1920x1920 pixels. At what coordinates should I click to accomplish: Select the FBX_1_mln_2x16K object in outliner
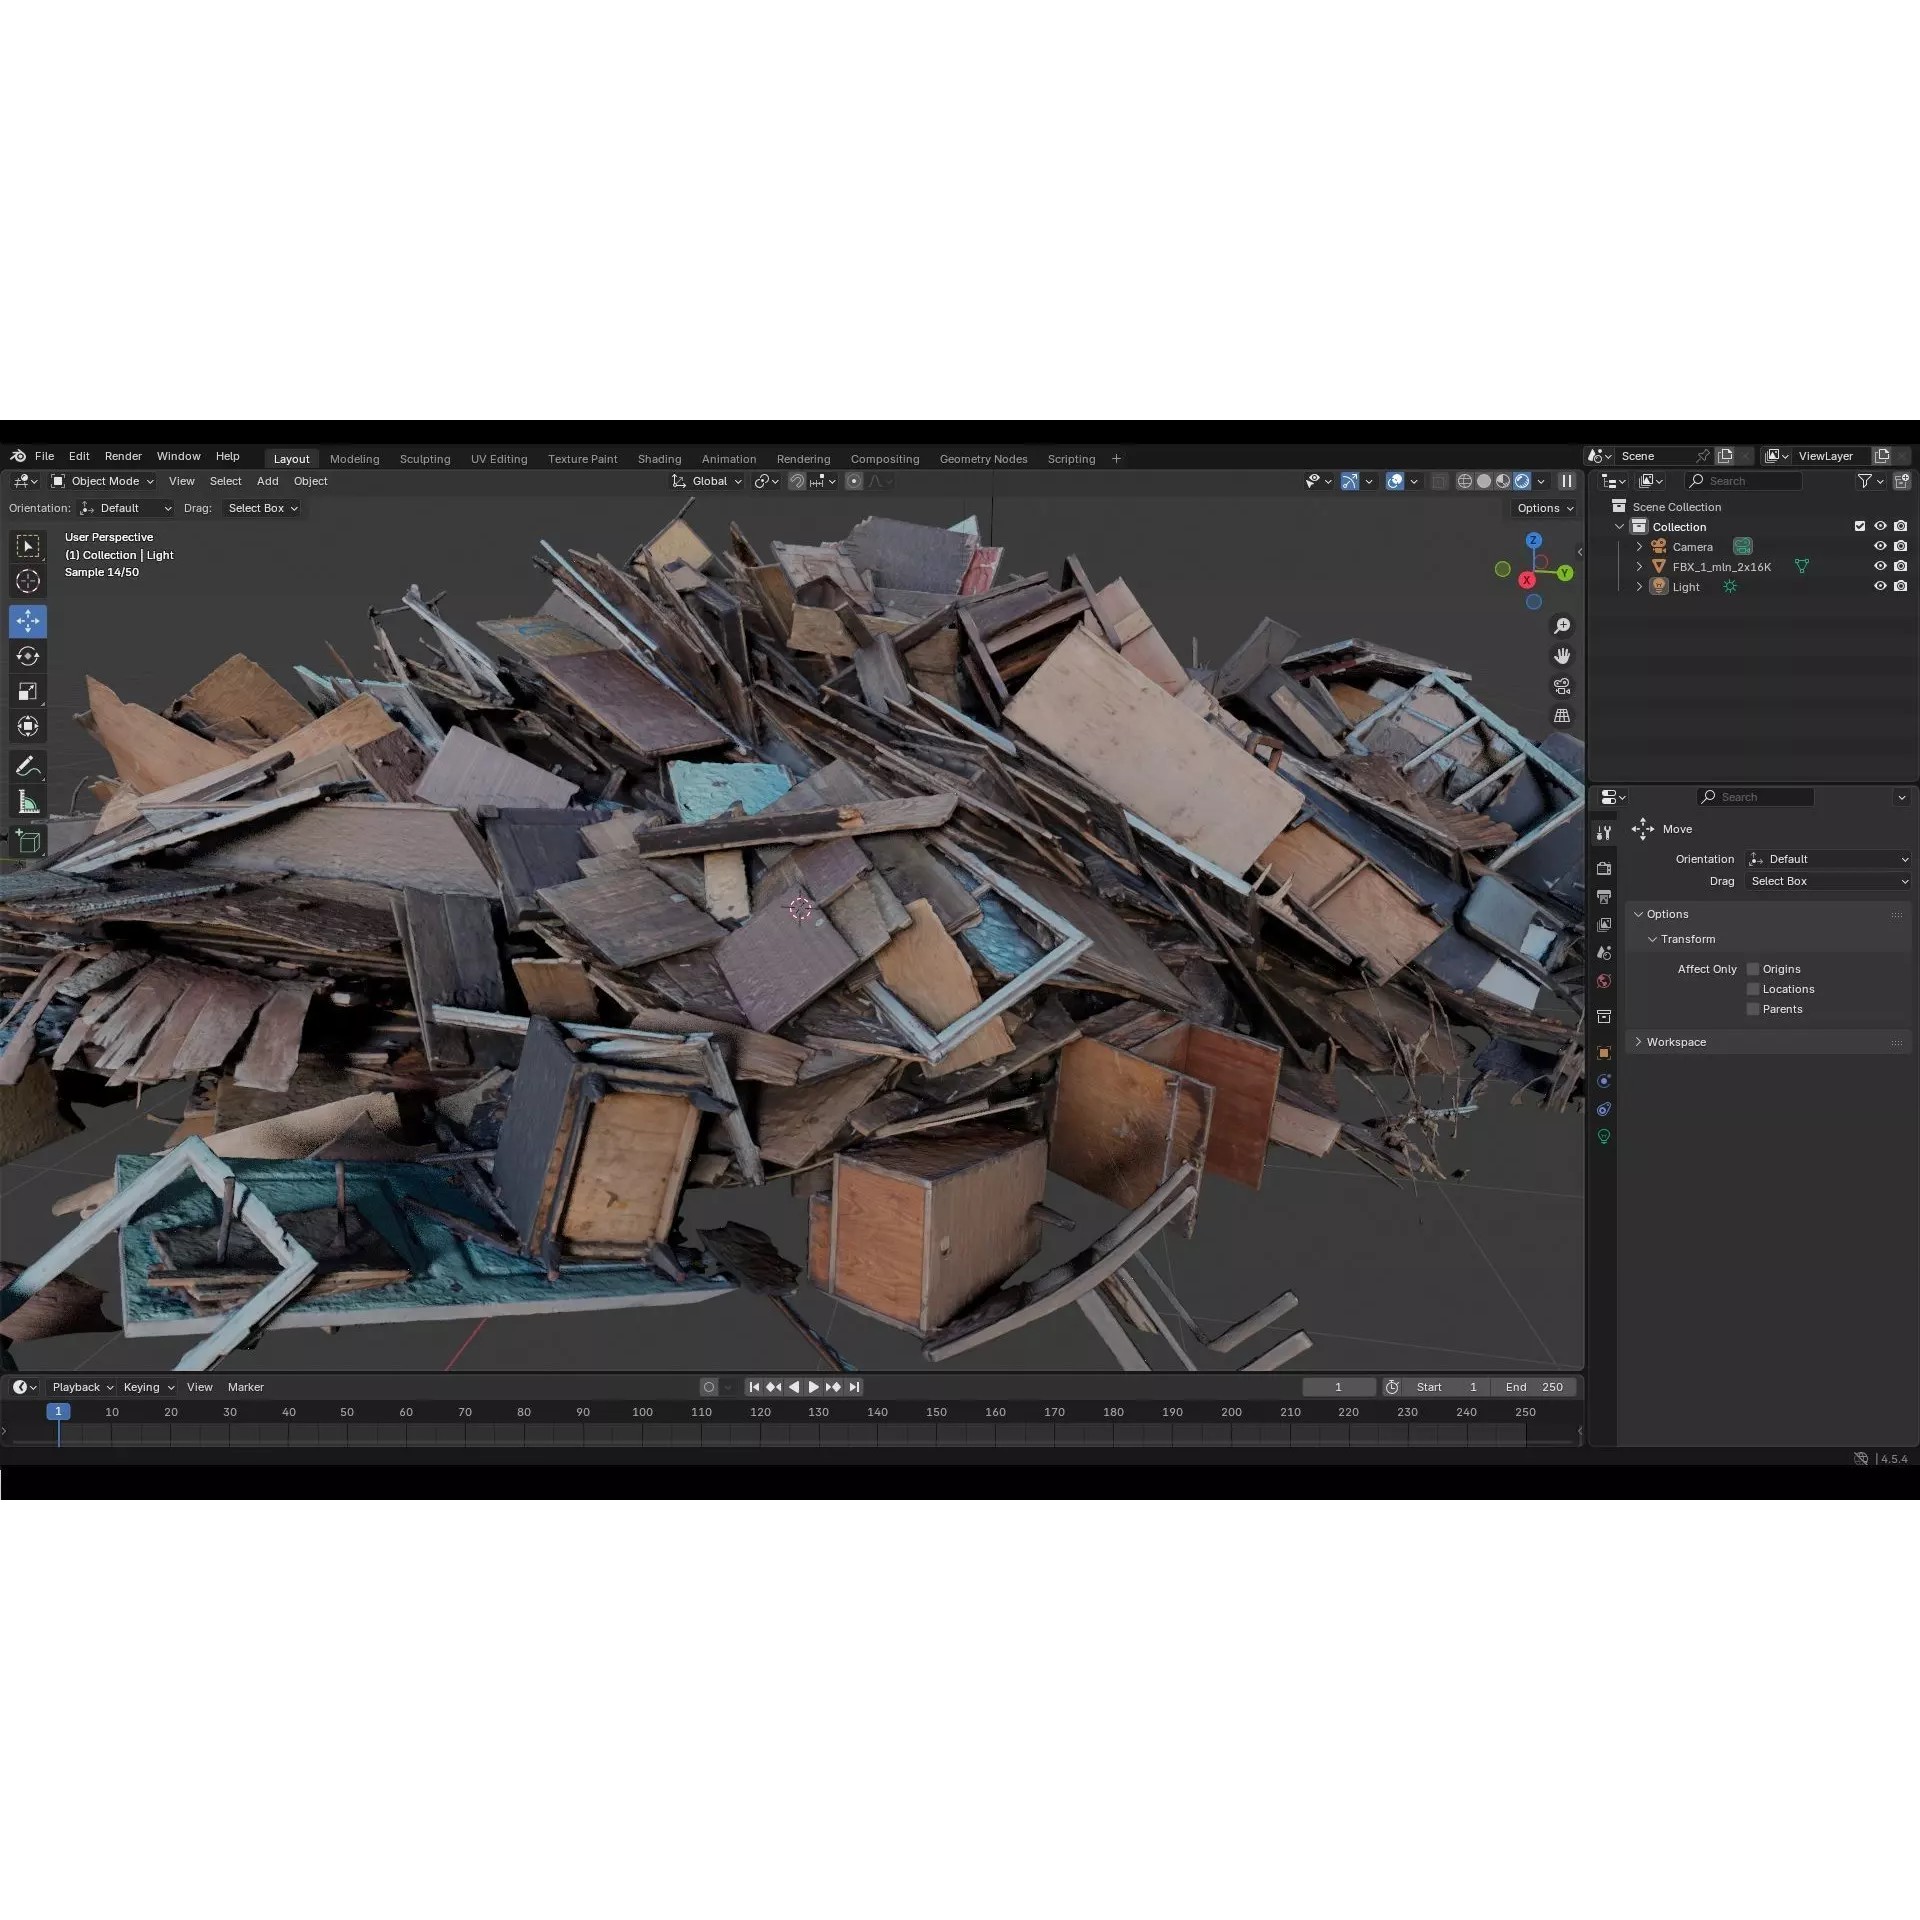1722,566
